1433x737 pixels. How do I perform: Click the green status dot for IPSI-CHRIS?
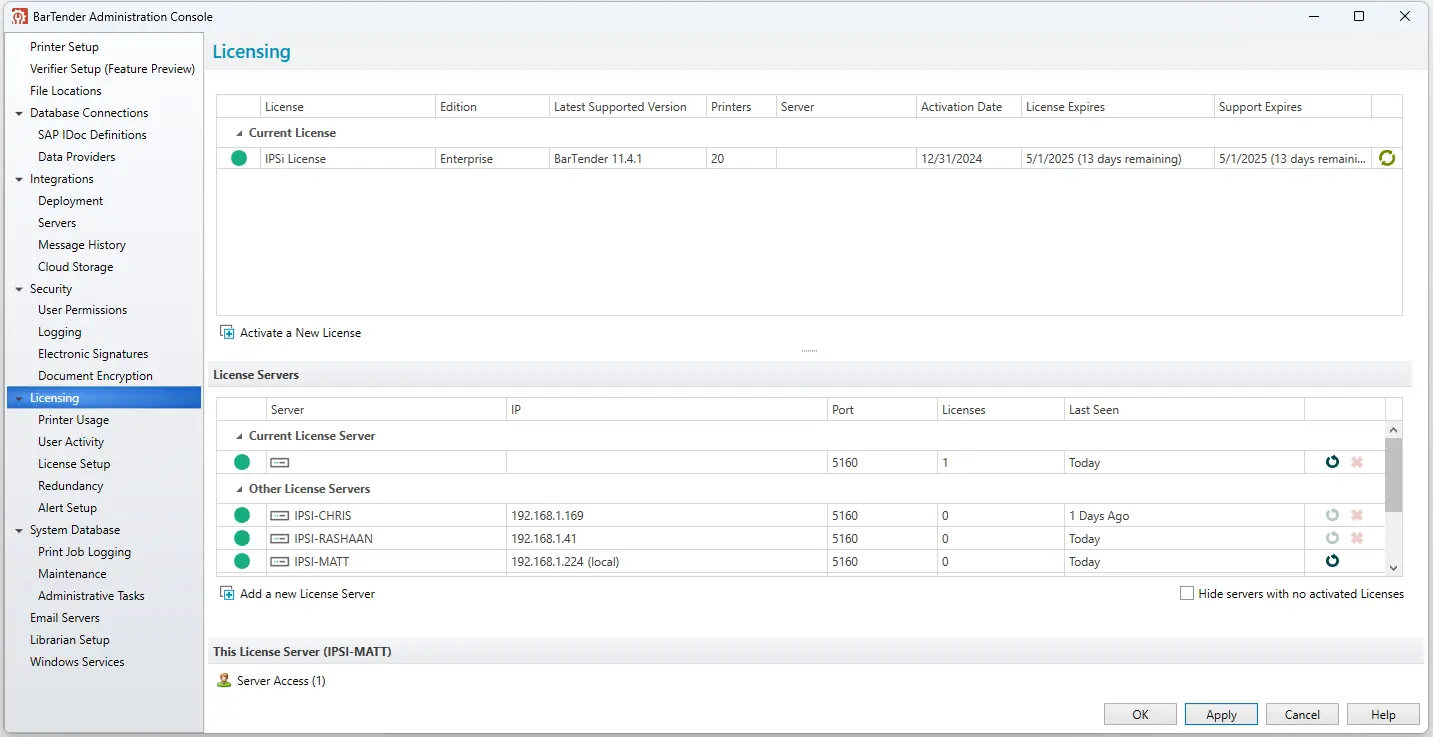242,515
